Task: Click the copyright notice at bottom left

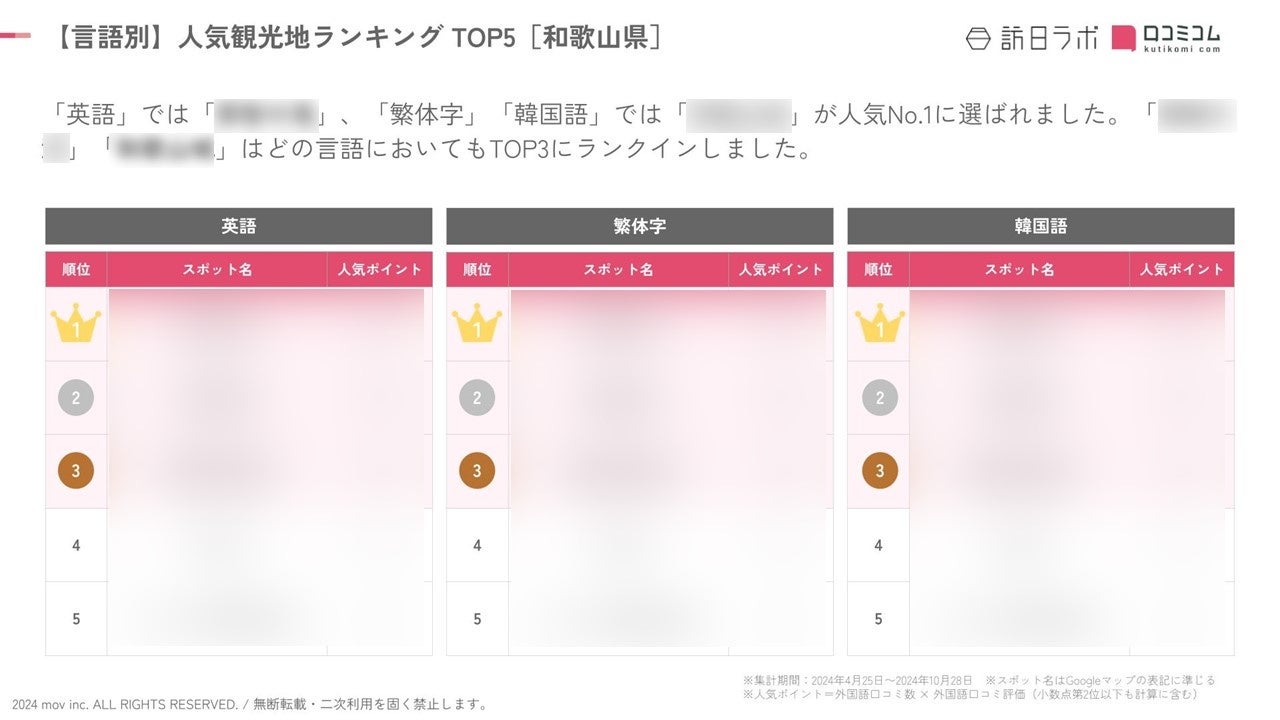Action: (250, 704)
